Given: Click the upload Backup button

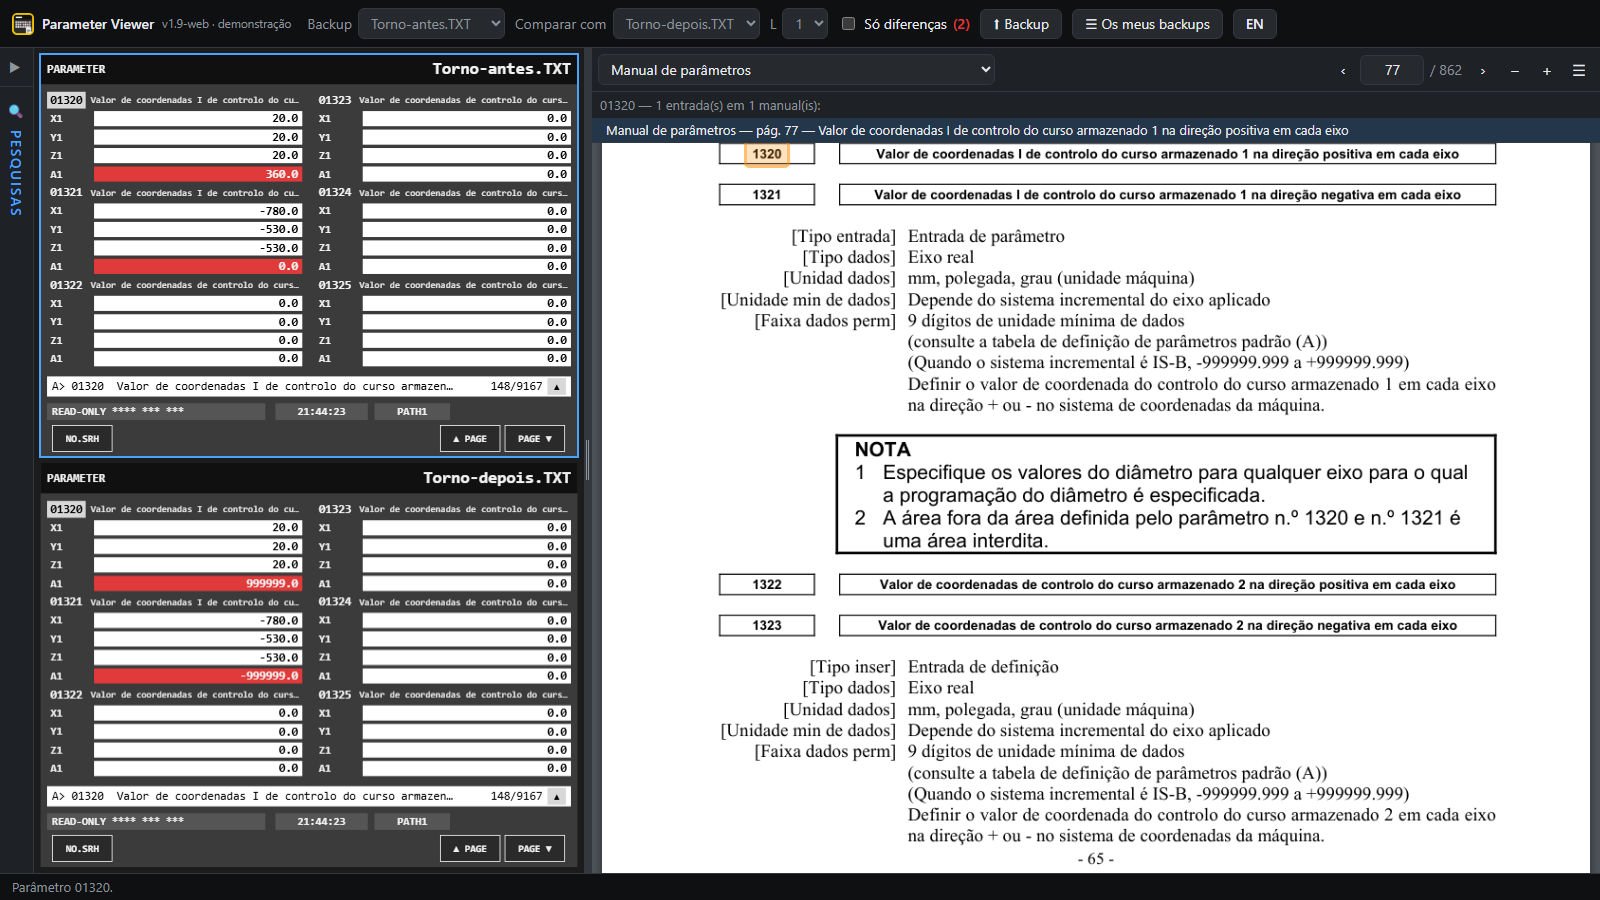Looking at the screenshot, I should tap(1021, 24).
